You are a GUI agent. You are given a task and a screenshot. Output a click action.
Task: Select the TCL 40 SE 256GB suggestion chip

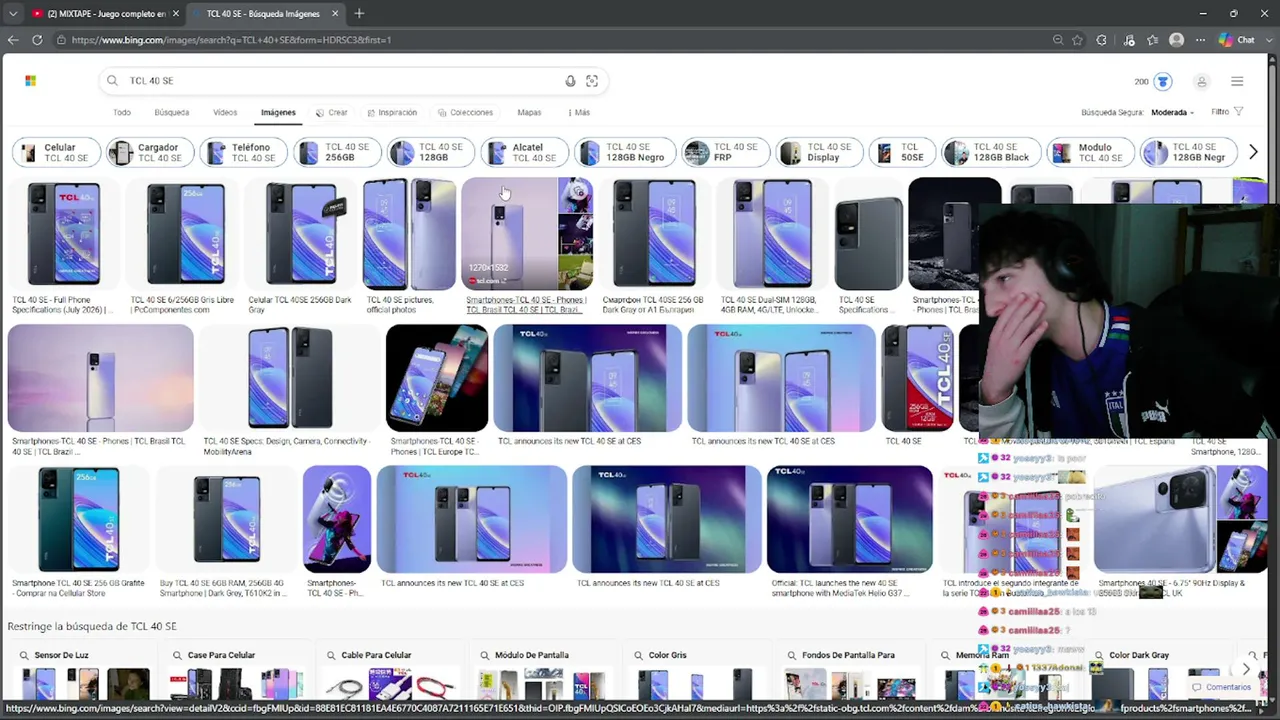click(337, 152)
